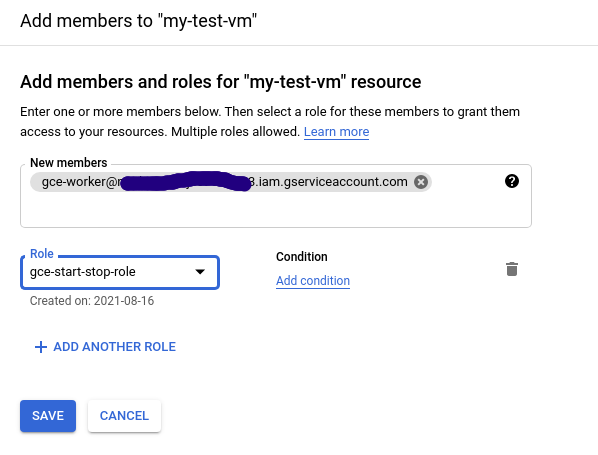Expand the Role dropdown arrow
The height and width of the screenshot is (455, 598).
pos(200,272)
